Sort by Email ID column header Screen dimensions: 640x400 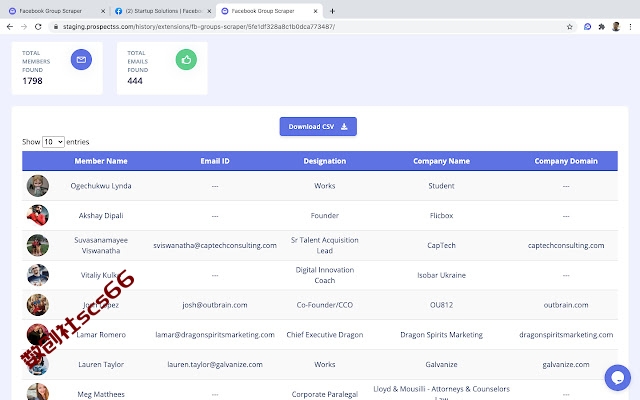215,161
